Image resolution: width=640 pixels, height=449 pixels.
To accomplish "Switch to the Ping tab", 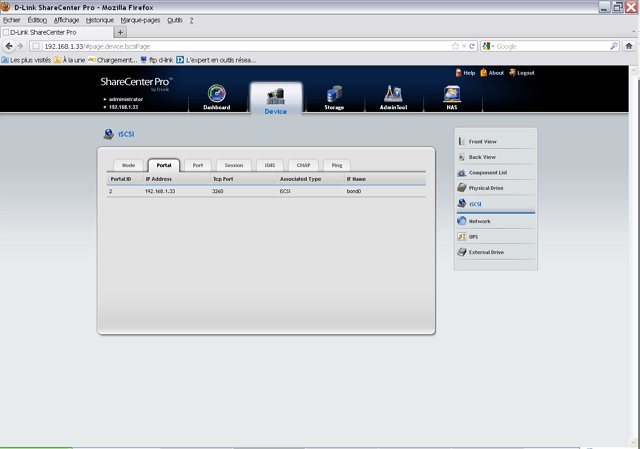I will [x=337, y=165].
